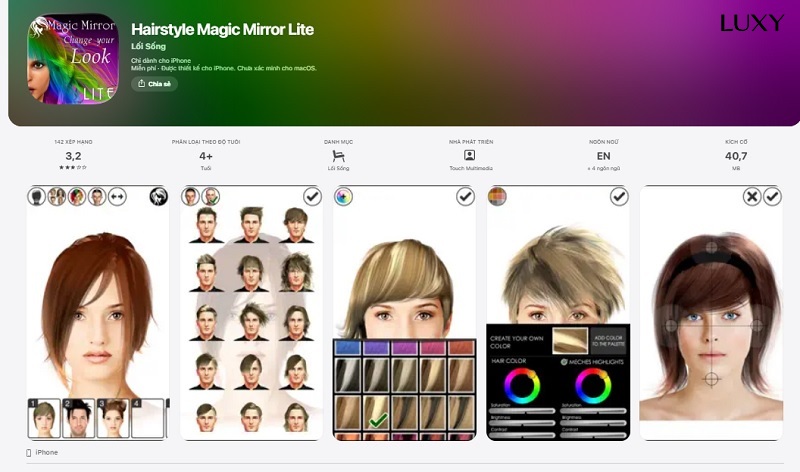Click the rainbow hair color icon in first screenshot

point(77,196)
